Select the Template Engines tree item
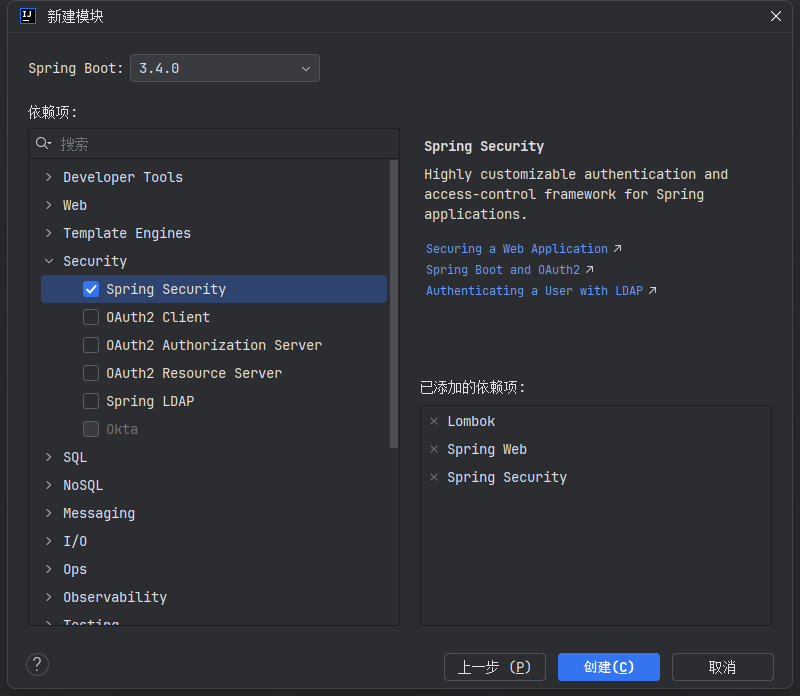 pyautogui.click(x=126, y=233)
